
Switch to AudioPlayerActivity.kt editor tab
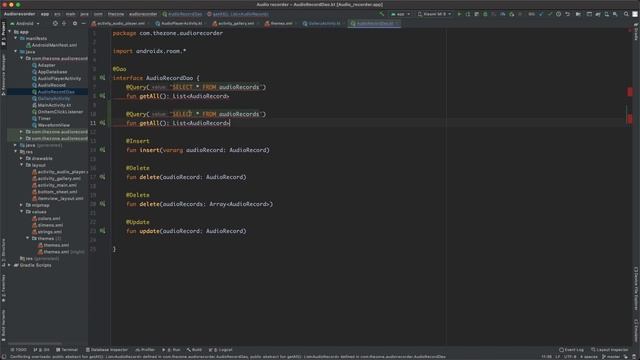coord(179,24)
